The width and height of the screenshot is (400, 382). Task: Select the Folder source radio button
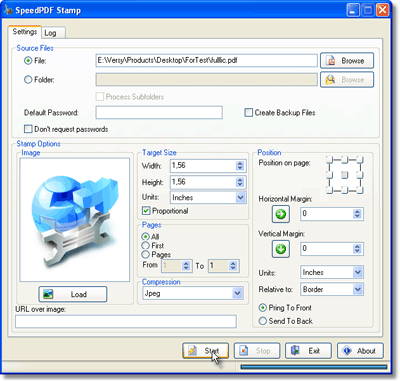coord(28,80)
